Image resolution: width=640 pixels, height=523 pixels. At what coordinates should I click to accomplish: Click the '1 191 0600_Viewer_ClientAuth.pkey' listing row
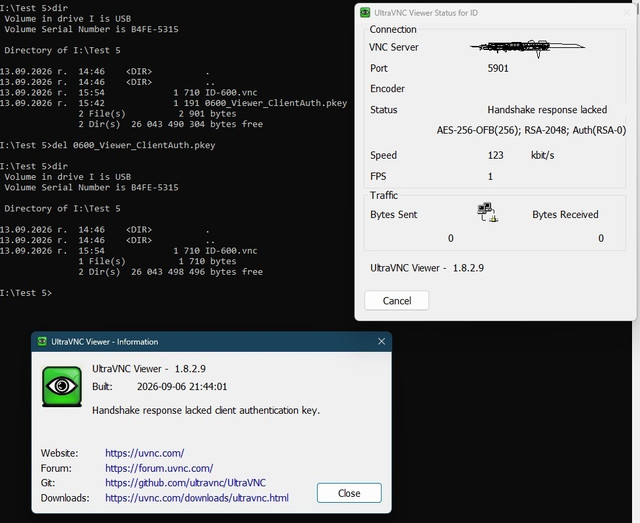(173, 103)
